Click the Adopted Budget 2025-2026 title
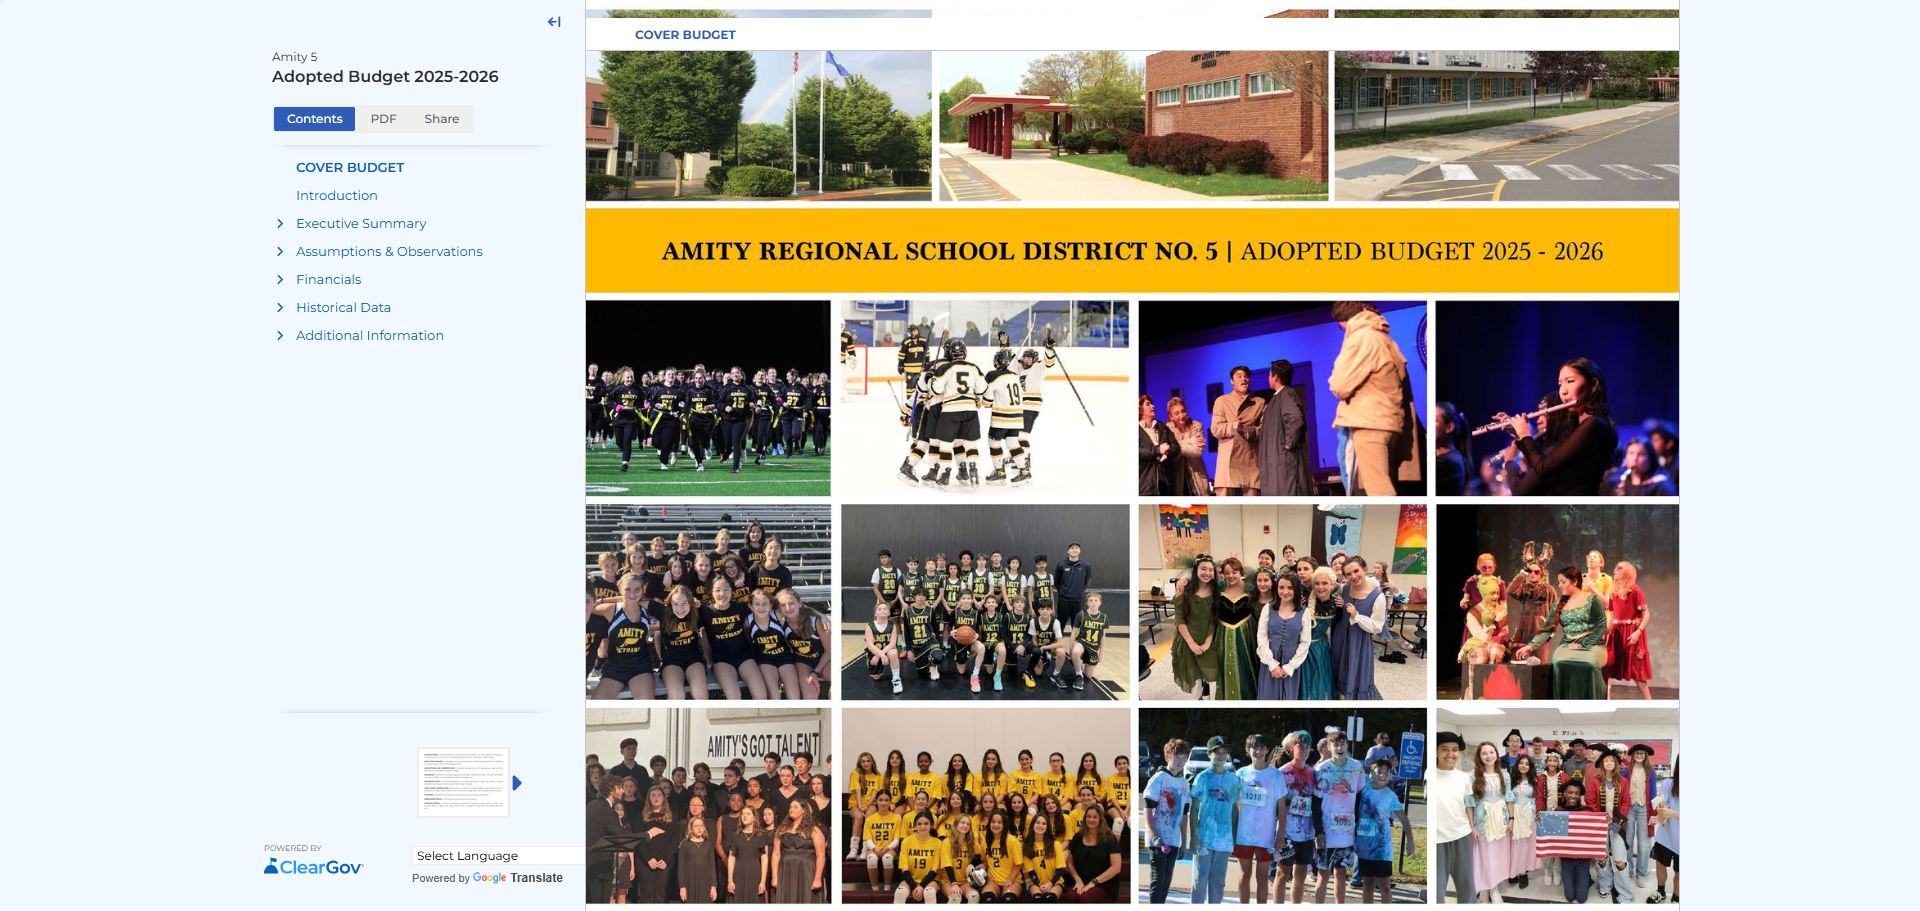1920x911 pixels. tap(385, 77)
